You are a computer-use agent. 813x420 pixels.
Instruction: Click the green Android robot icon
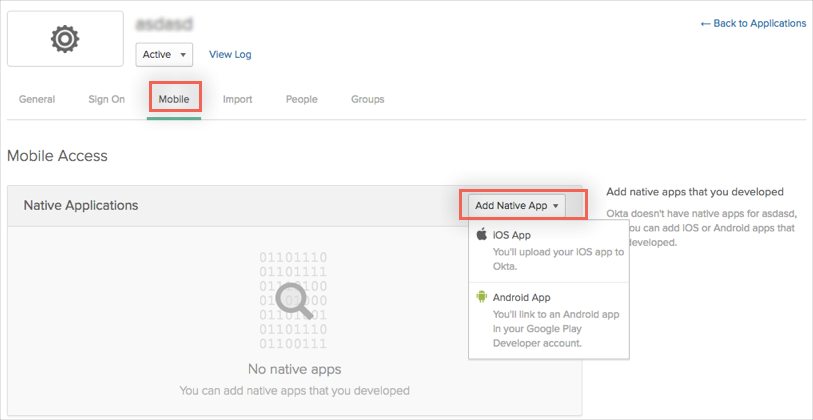481,297
